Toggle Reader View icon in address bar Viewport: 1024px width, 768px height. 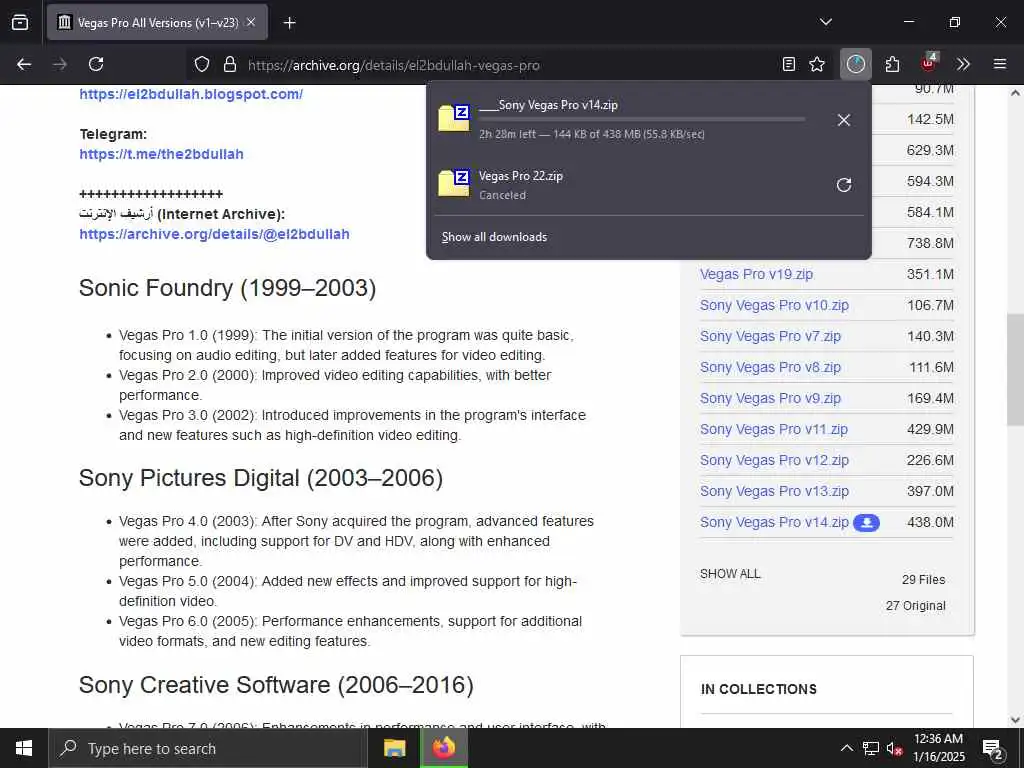click(789, 64)
